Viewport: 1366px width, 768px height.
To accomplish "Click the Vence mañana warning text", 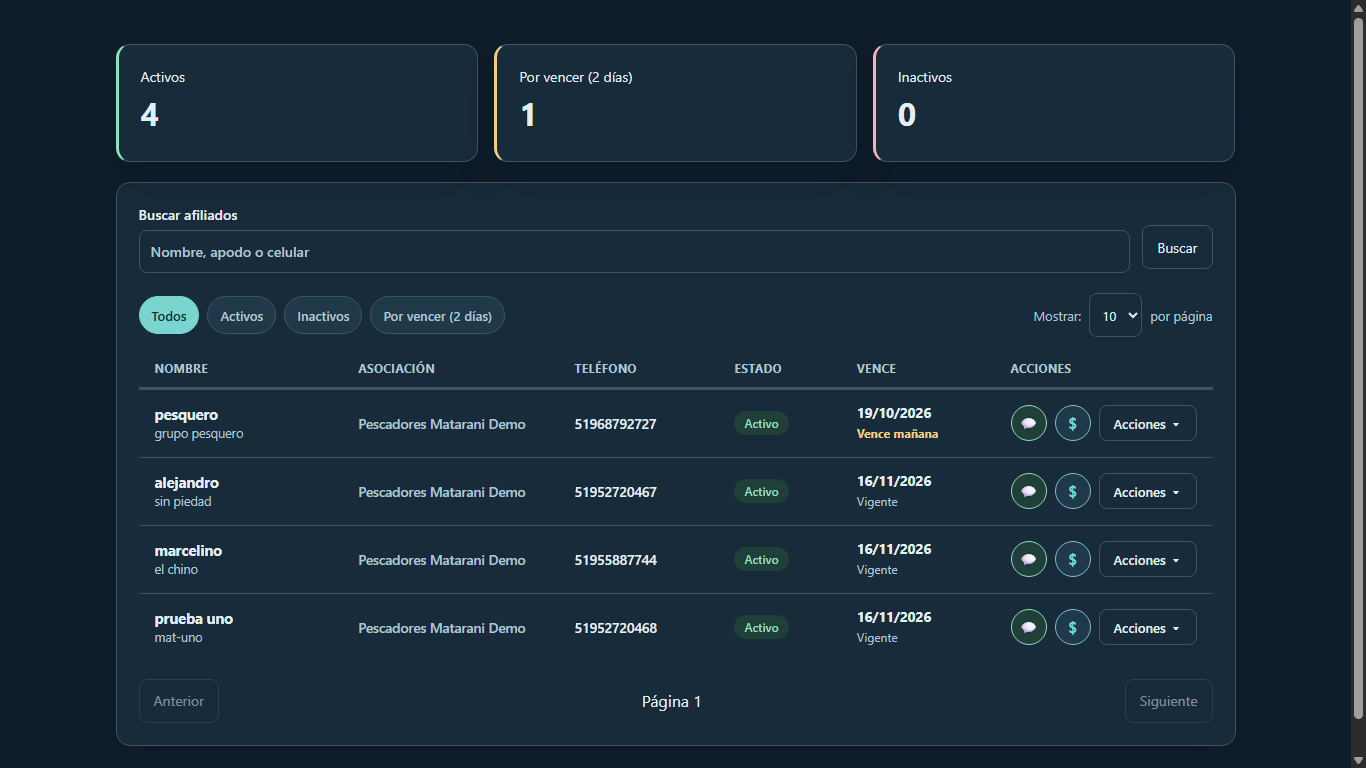I will coord(897,434).
